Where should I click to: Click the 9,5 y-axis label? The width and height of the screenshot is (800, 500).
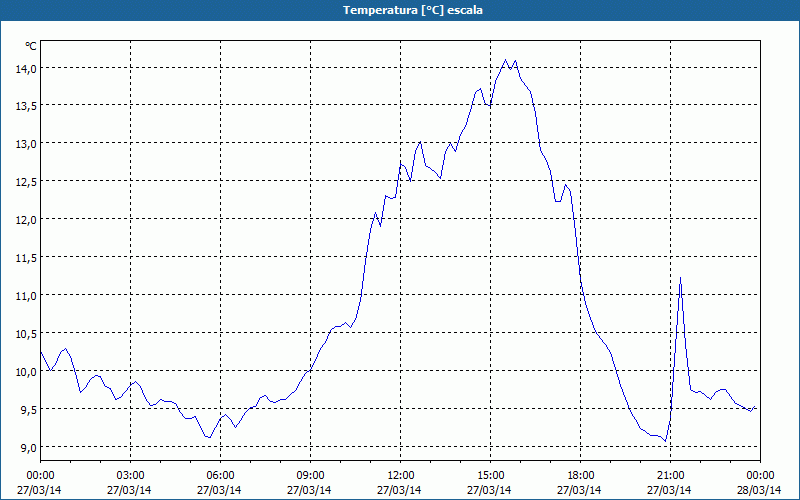point(29,410)
